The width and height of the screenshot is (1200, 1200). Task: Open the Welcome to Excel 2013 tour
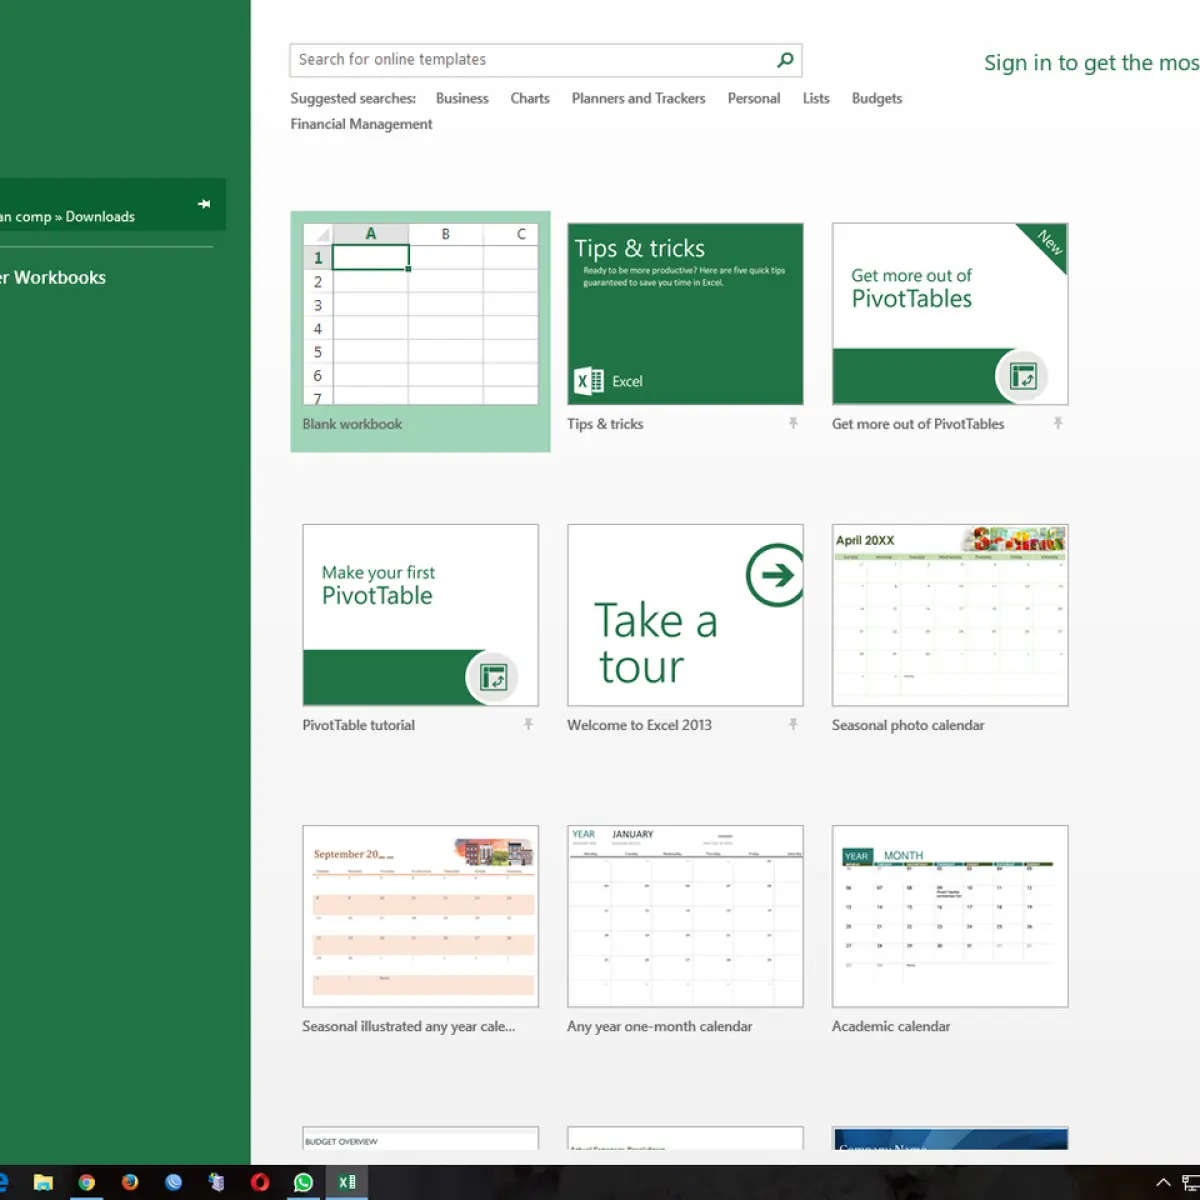(685, 615)
